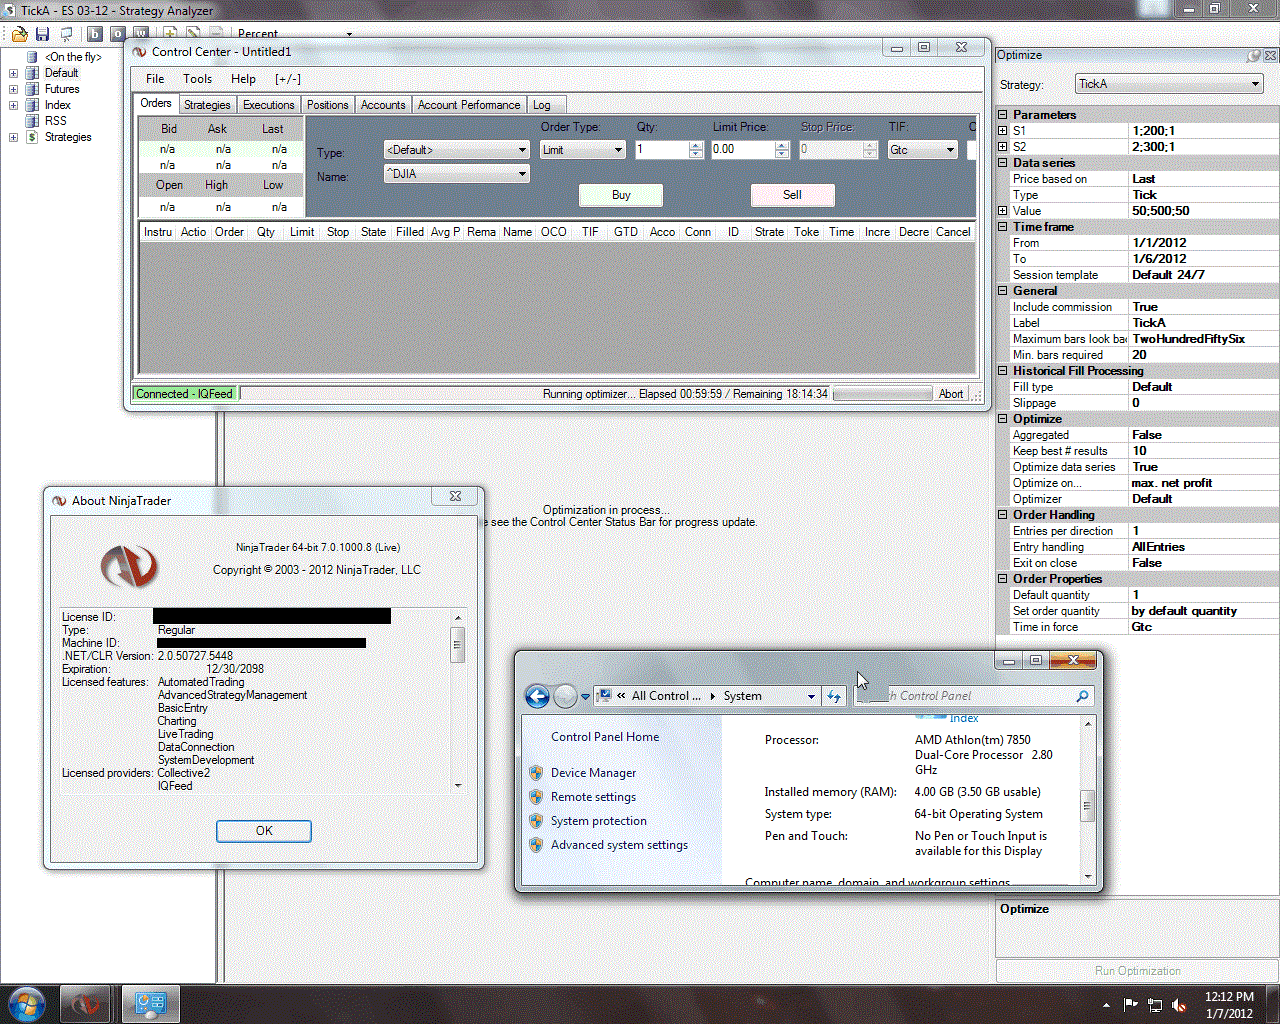
Task: Open the Device Manager link
Action: point(593,773)
